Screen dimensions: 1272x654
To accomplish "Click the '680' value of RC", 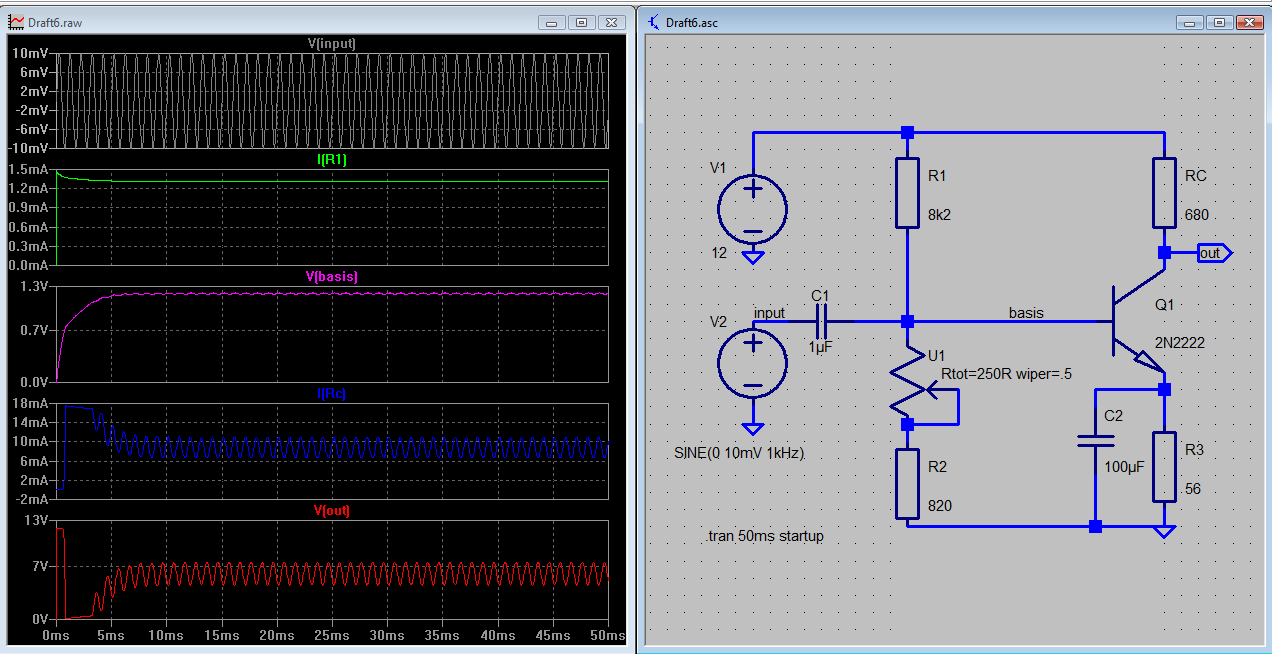I will 1197,215.
